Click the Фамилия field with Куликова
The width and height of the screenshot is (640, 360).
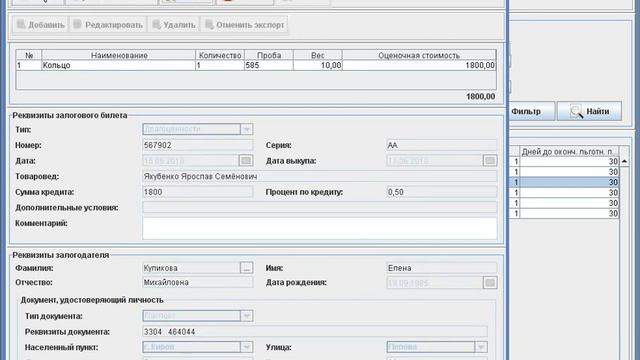pos(191,268)
